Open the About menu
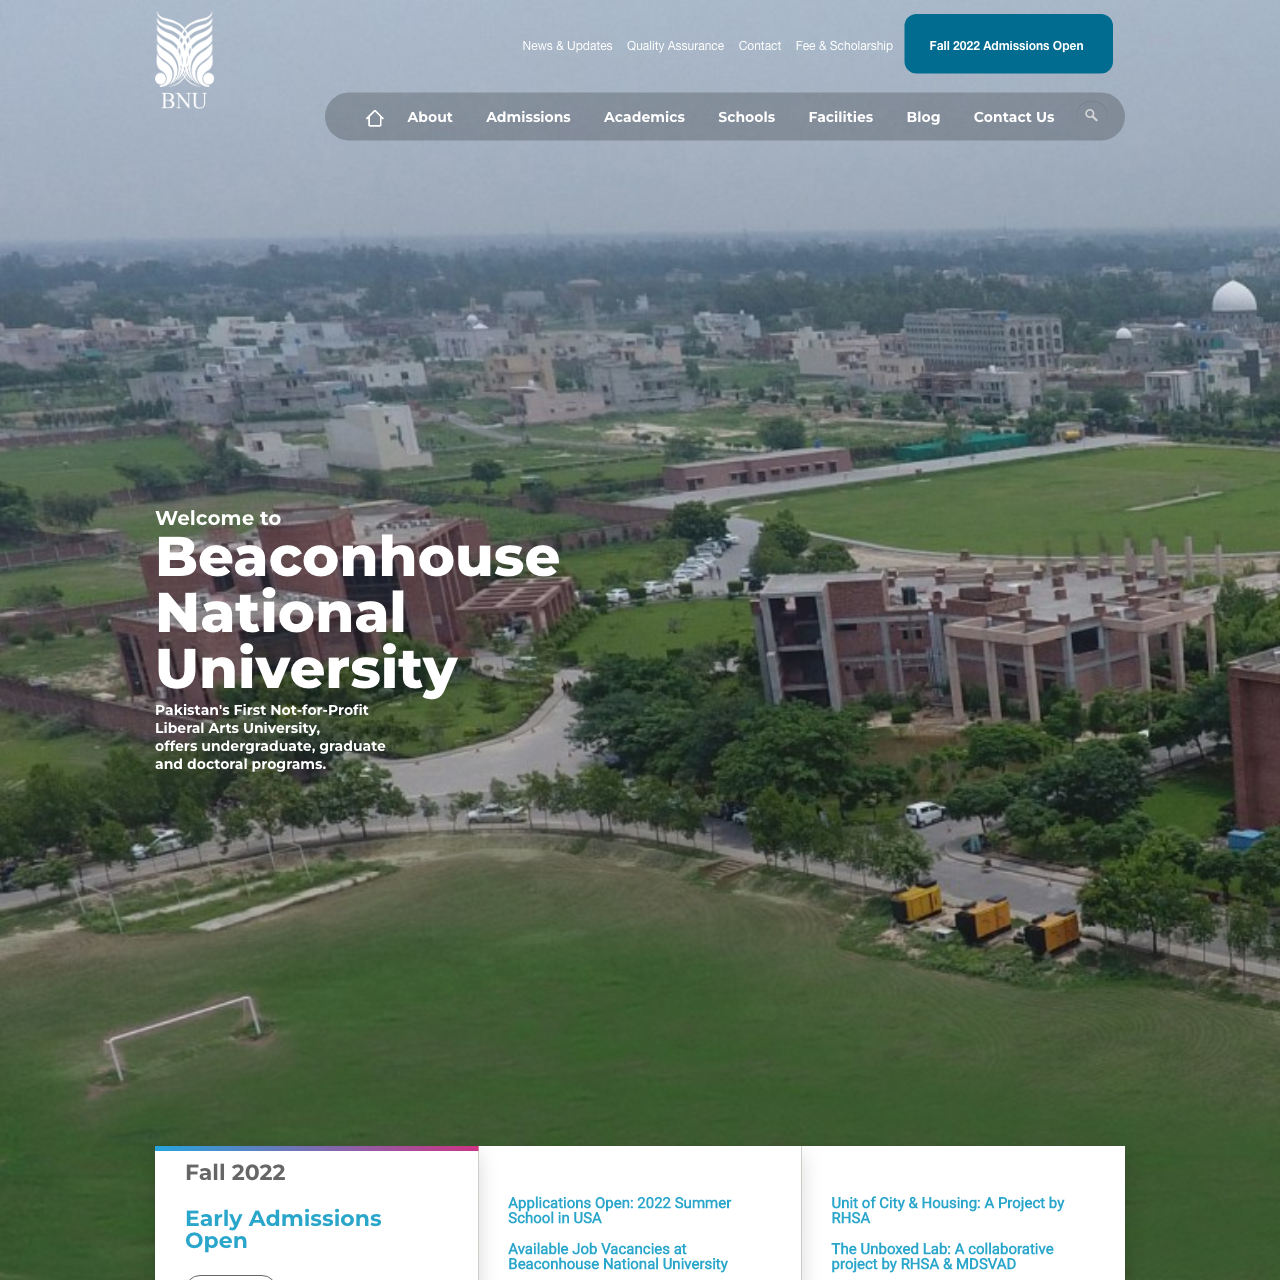The image size is (1280, 1280). pos(430,117)
